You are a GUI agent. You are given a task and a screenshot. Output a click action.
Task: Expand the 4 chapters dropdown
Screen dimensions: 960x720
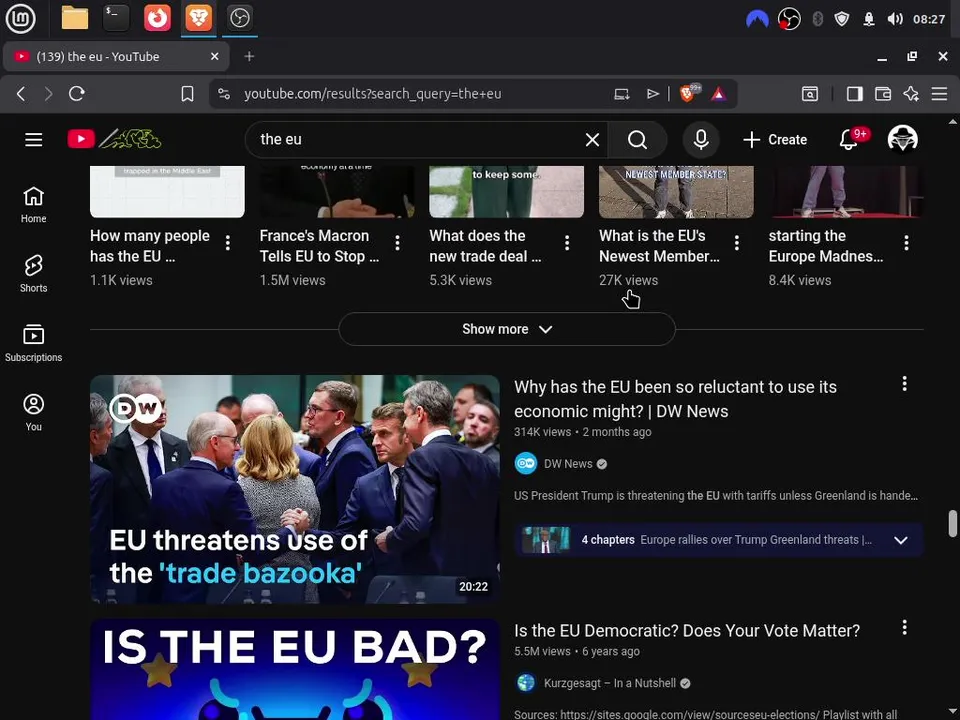pos(901,540)
